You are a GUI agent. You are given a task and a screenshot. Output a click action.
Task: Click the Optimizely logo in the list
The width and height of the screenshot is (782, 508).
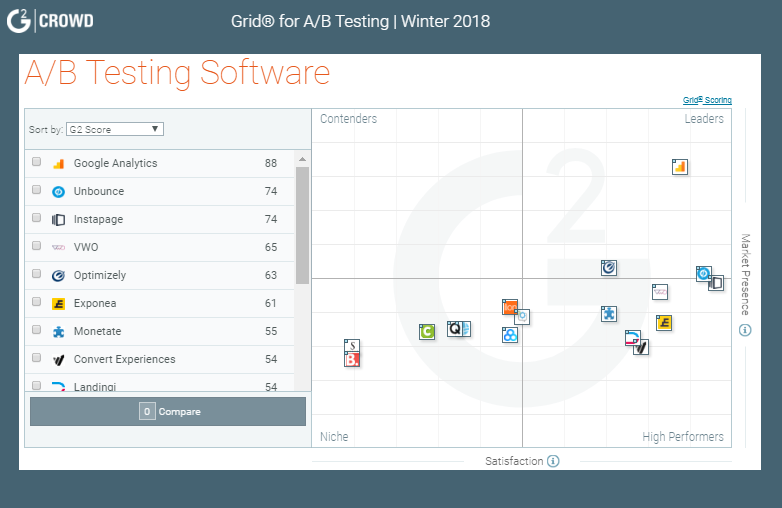point(58,275)
